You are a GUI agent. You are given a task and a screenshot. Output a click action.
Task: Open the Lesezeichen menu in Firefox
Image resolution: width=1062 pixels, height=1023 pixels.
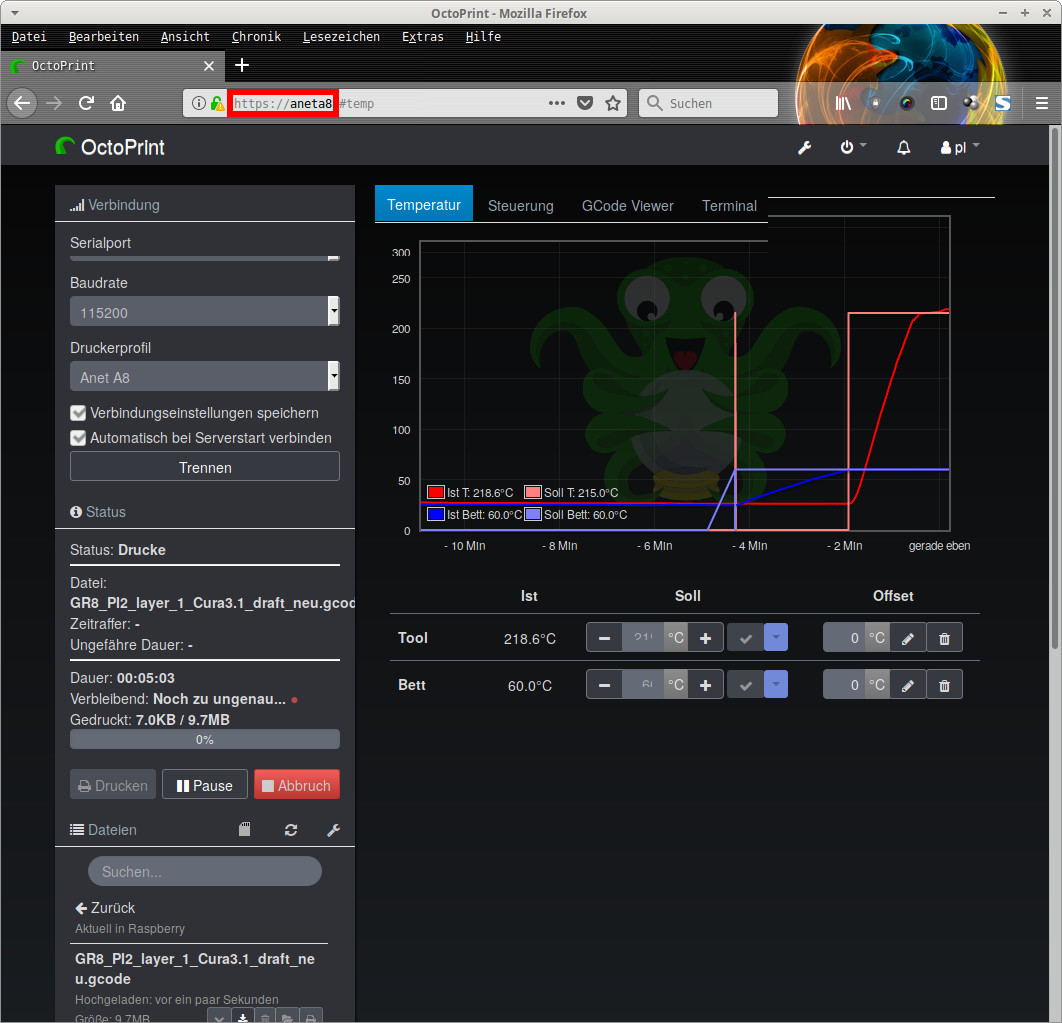coord(341,37)
